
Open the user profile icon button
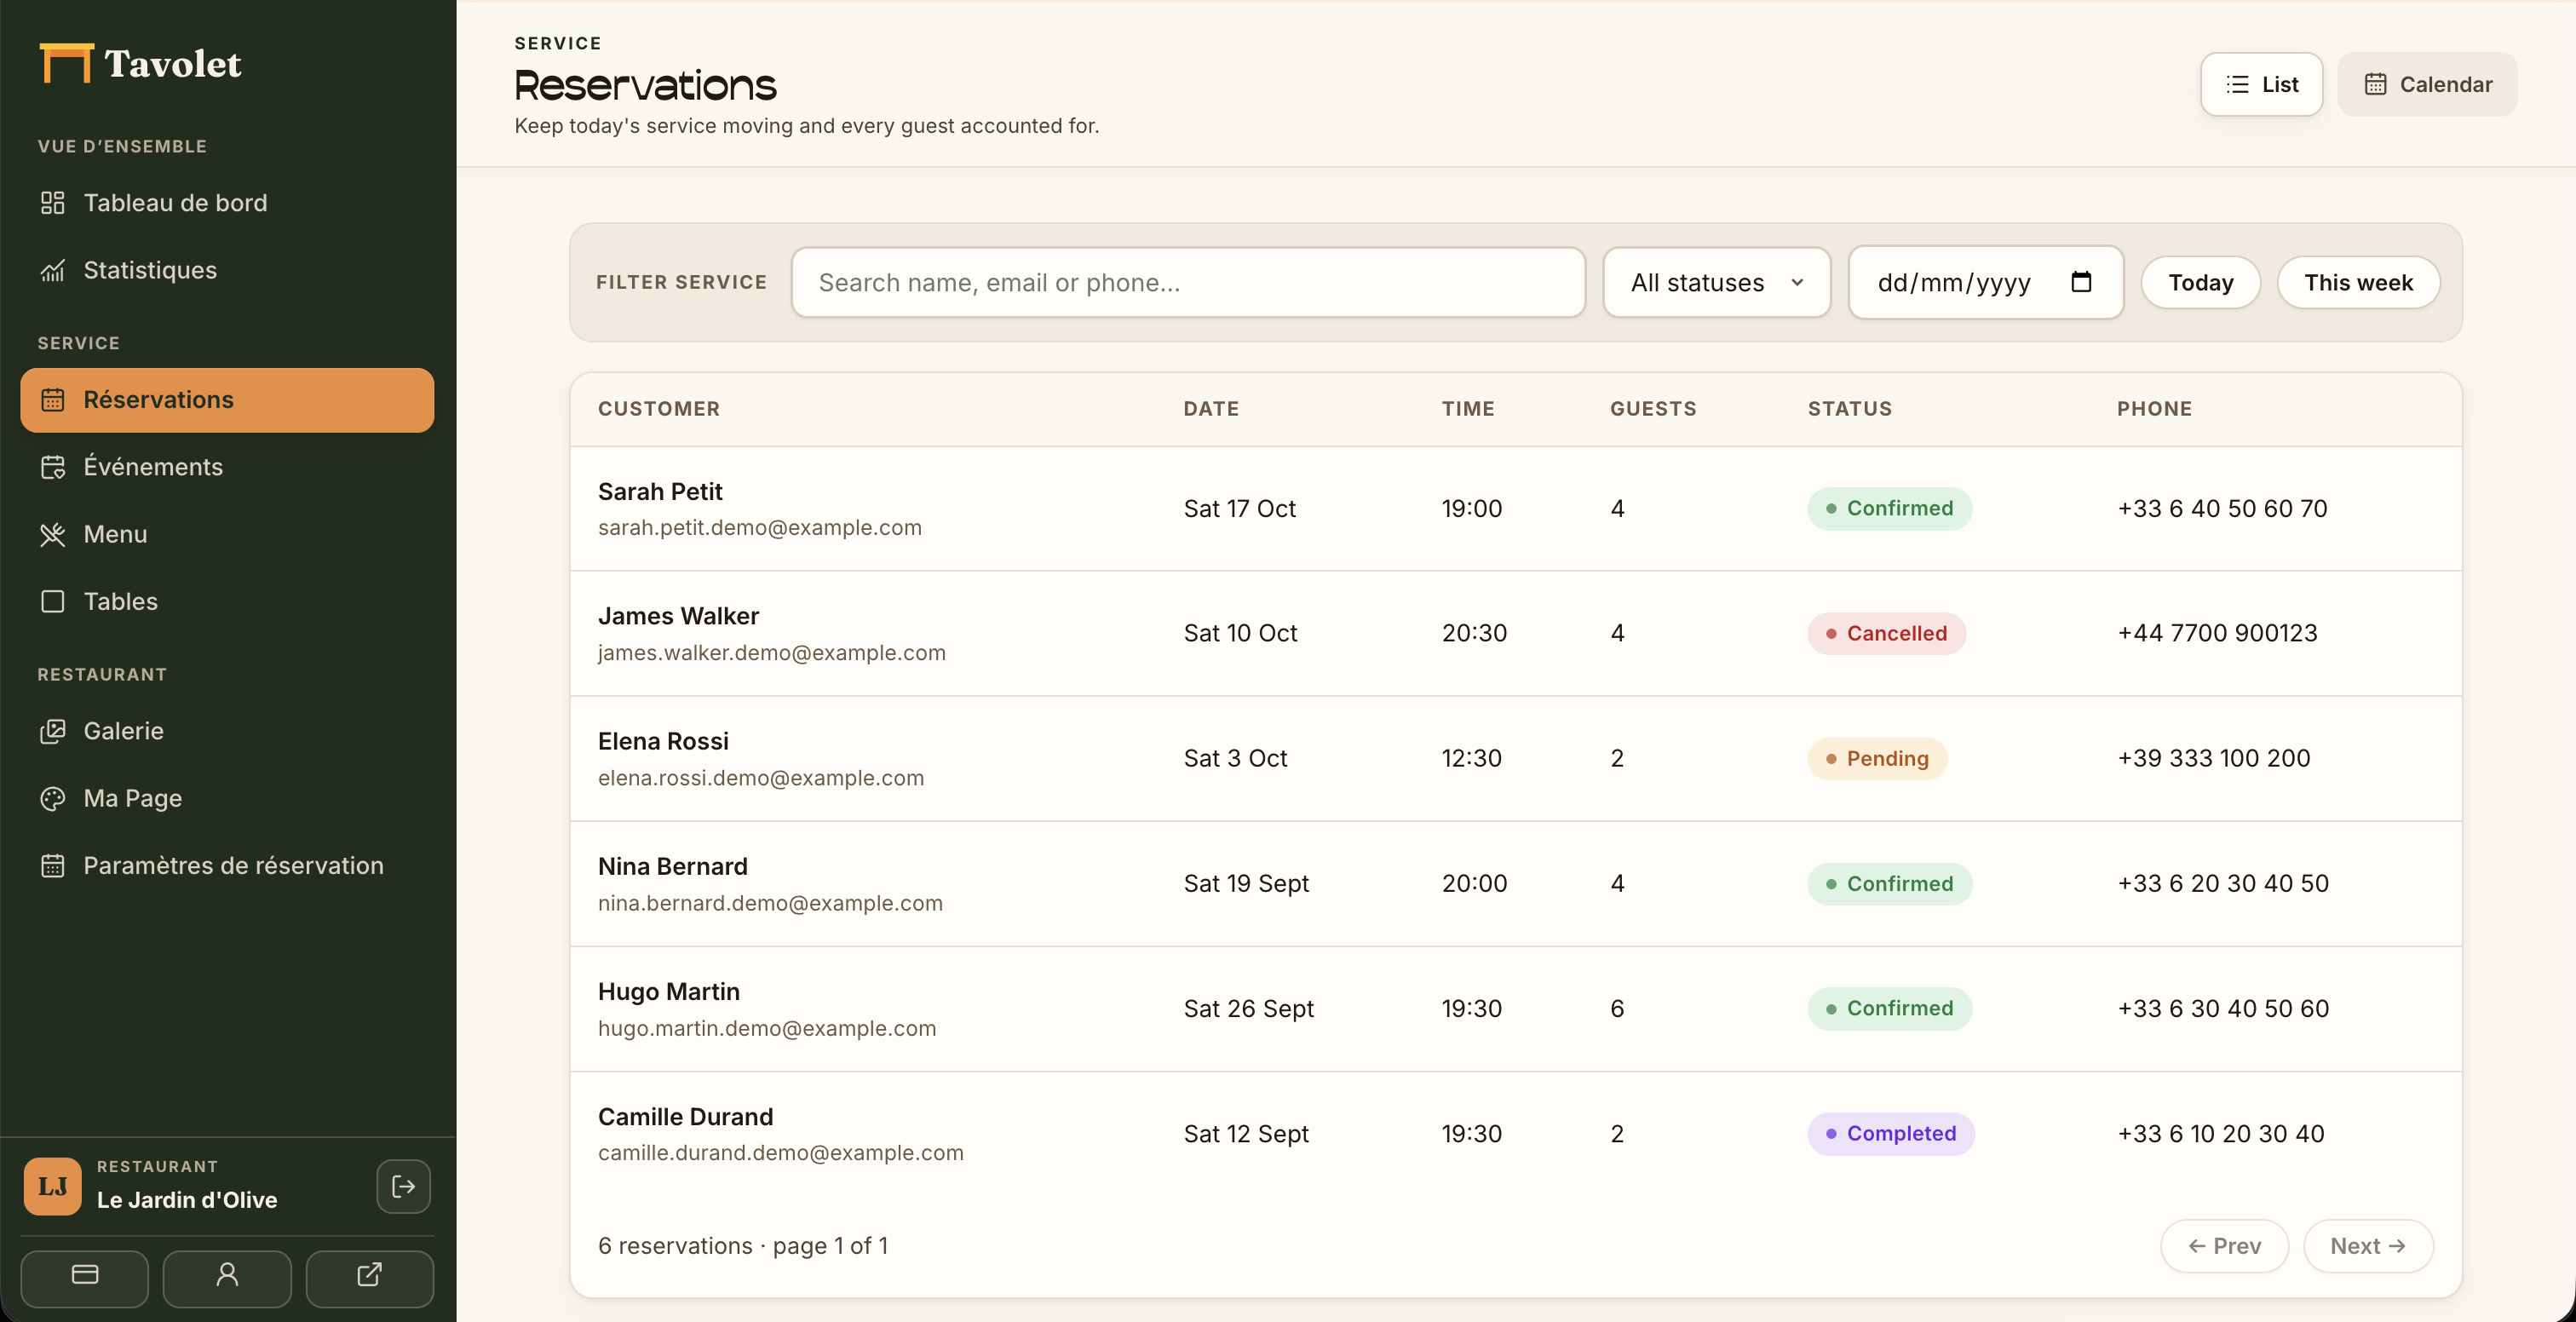tap(227, 1276)
